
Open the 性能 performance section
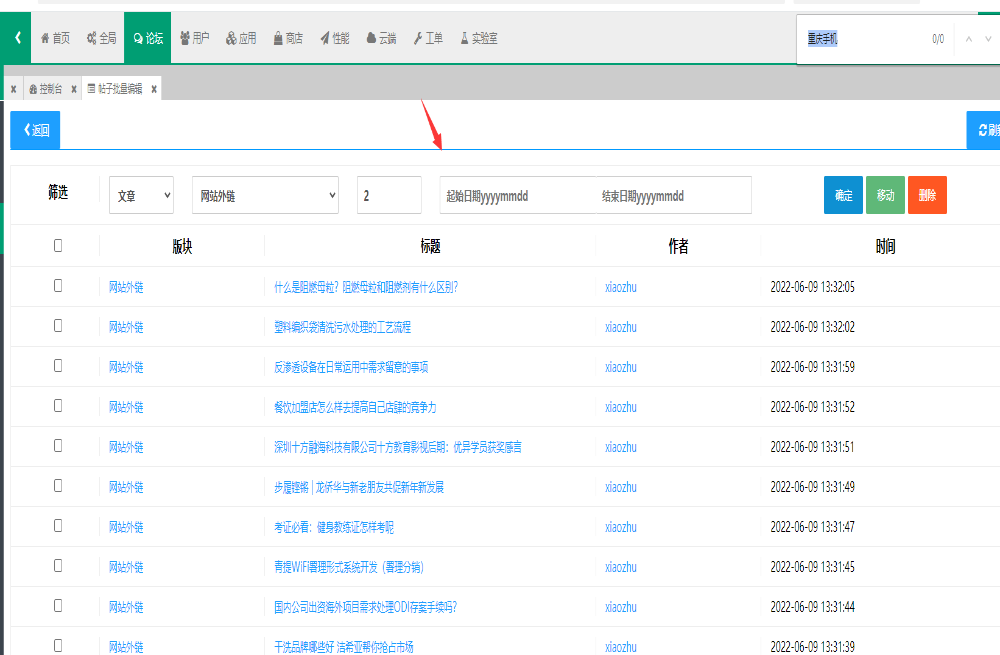pos(335,39)
